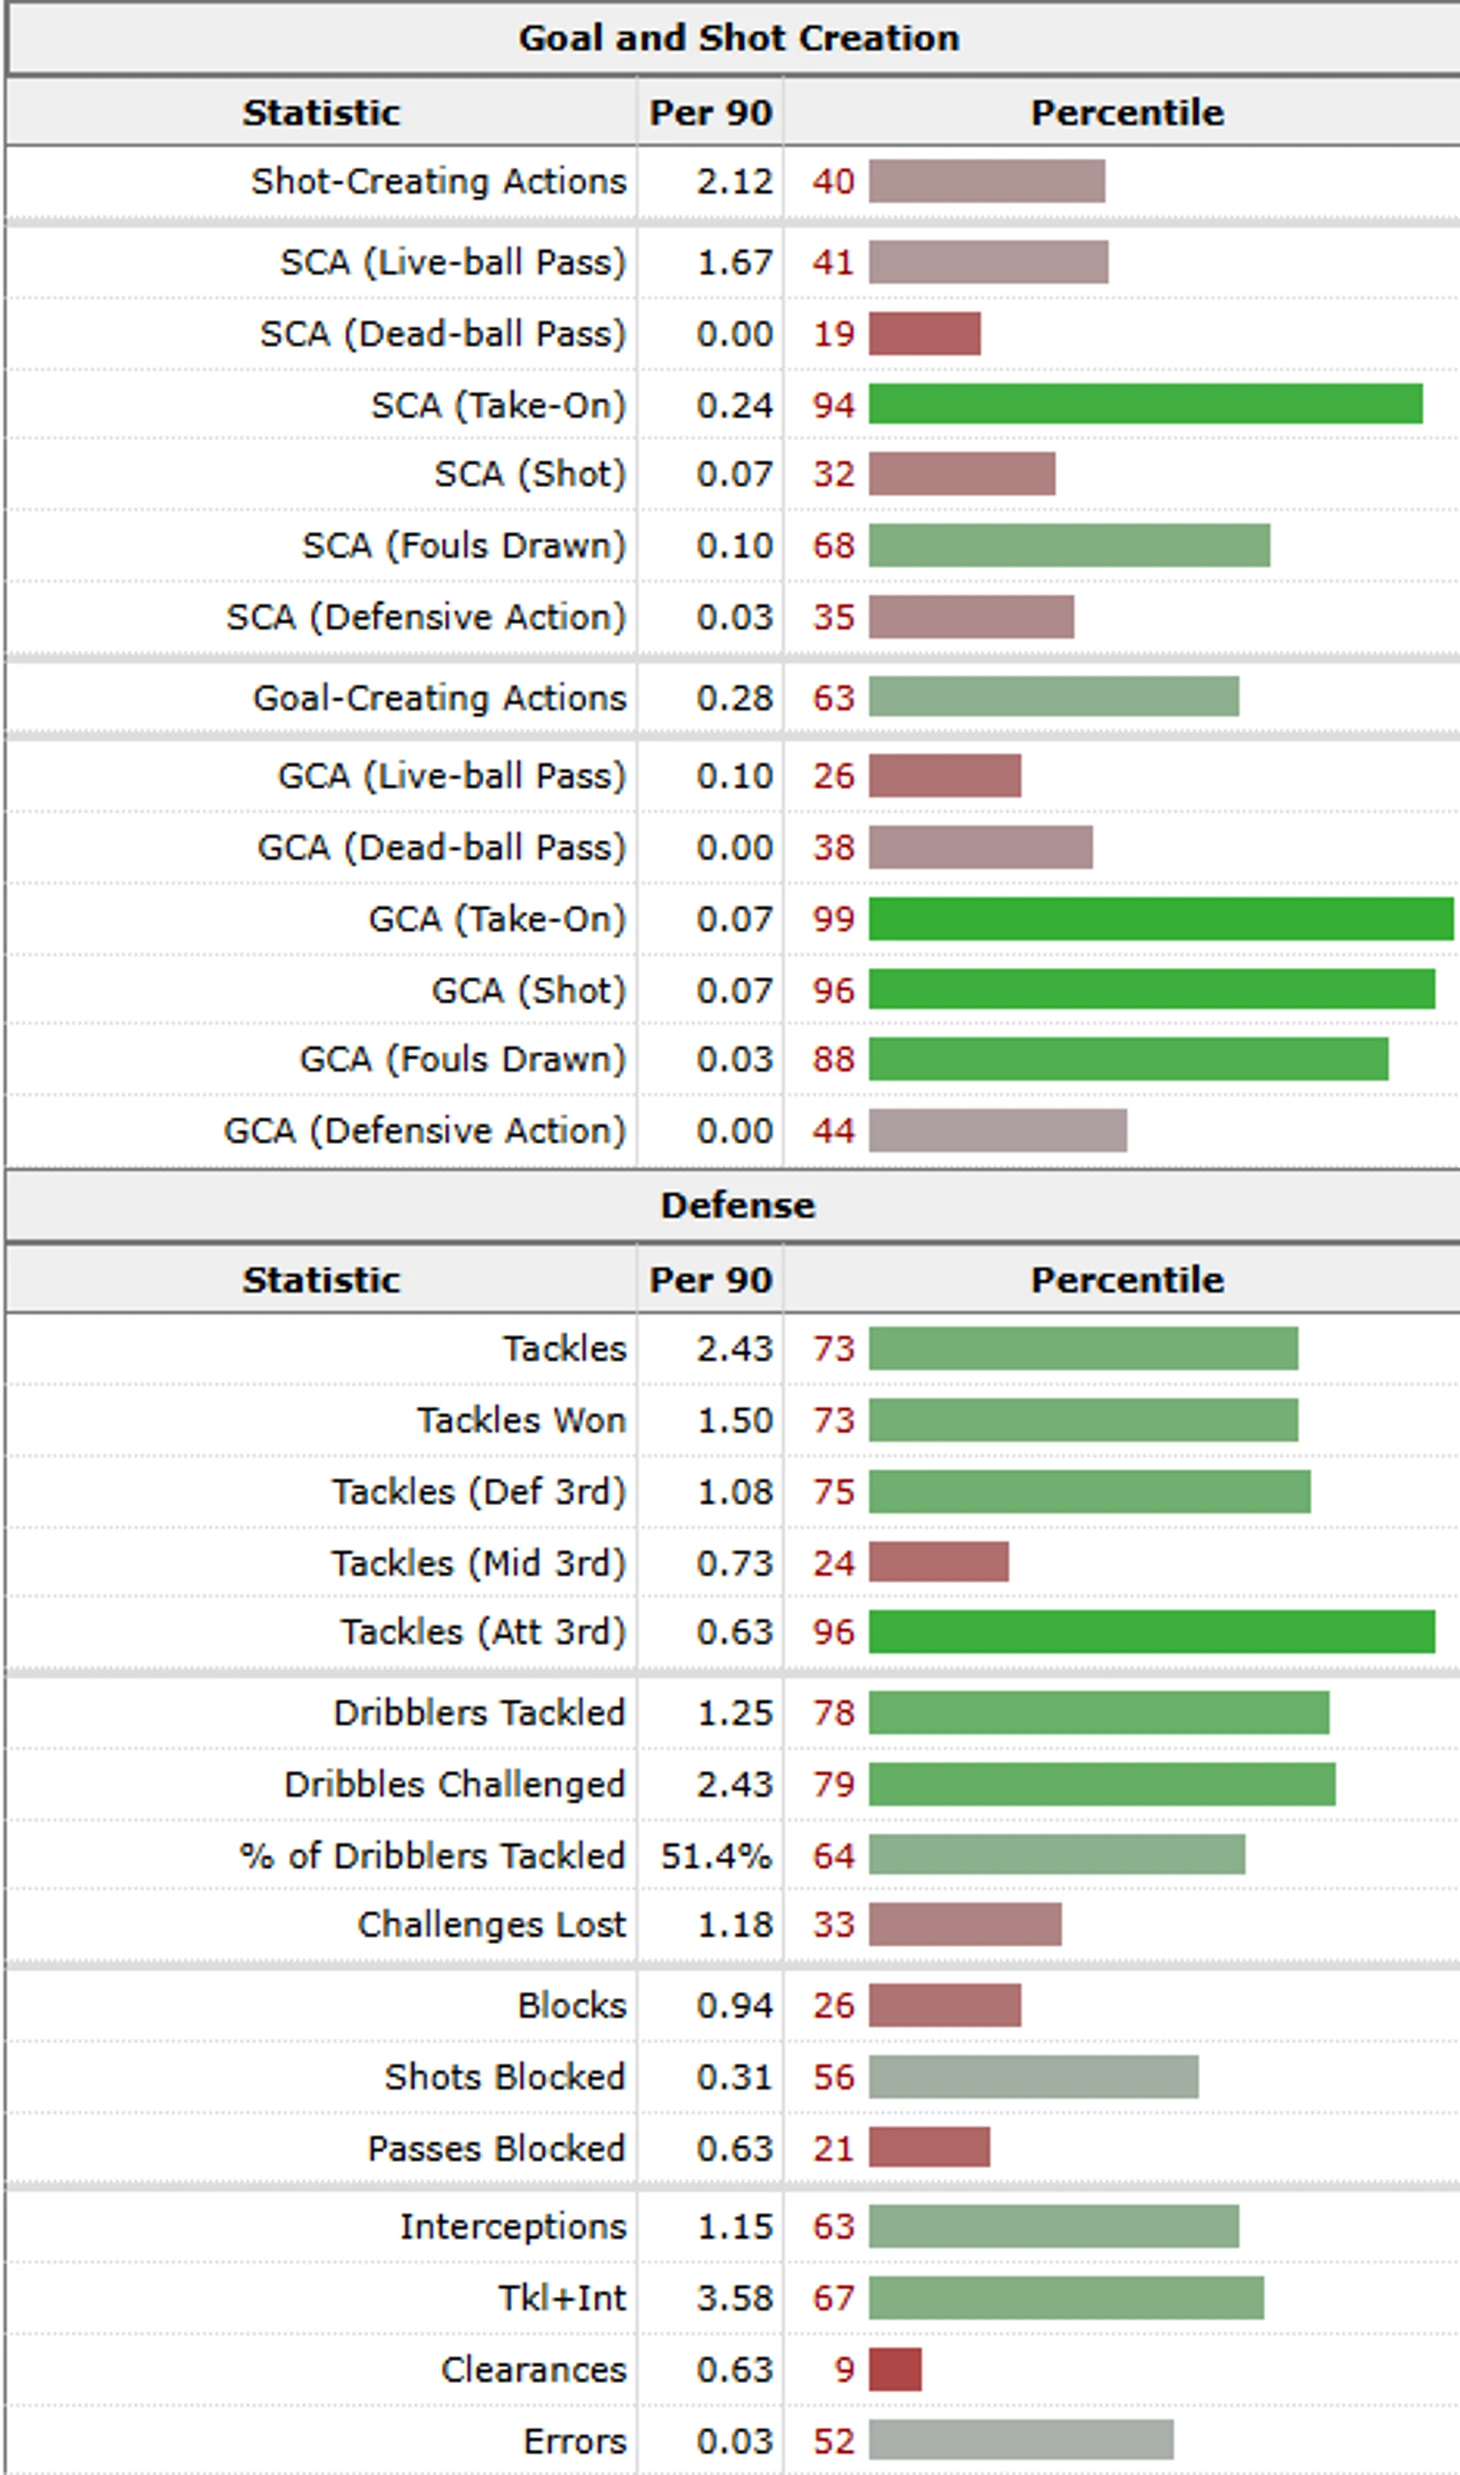Click the red Clearances percentile bar
This screenshot has height=2475, width=1460.
tap(895, 2369)
